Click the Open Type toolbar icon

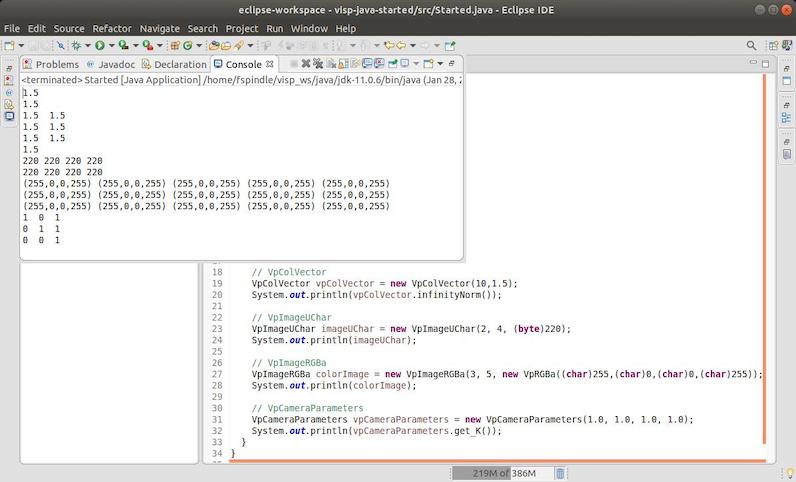pos(215,45)
